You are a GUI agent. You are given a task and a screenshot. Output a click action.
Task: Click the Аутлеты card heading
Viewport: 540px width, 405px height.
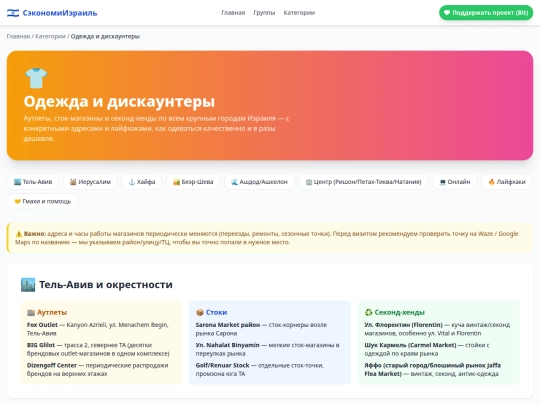52,312
